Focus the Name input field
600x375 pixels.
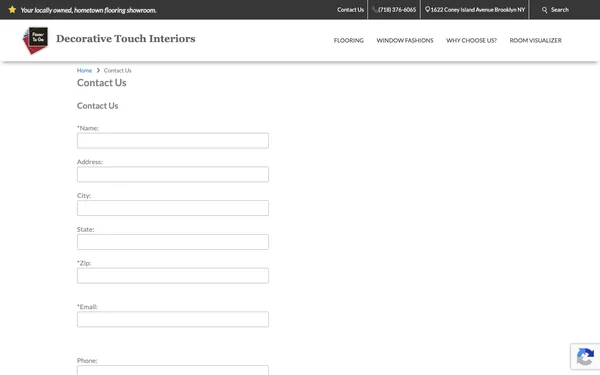(x=173, y=141)
